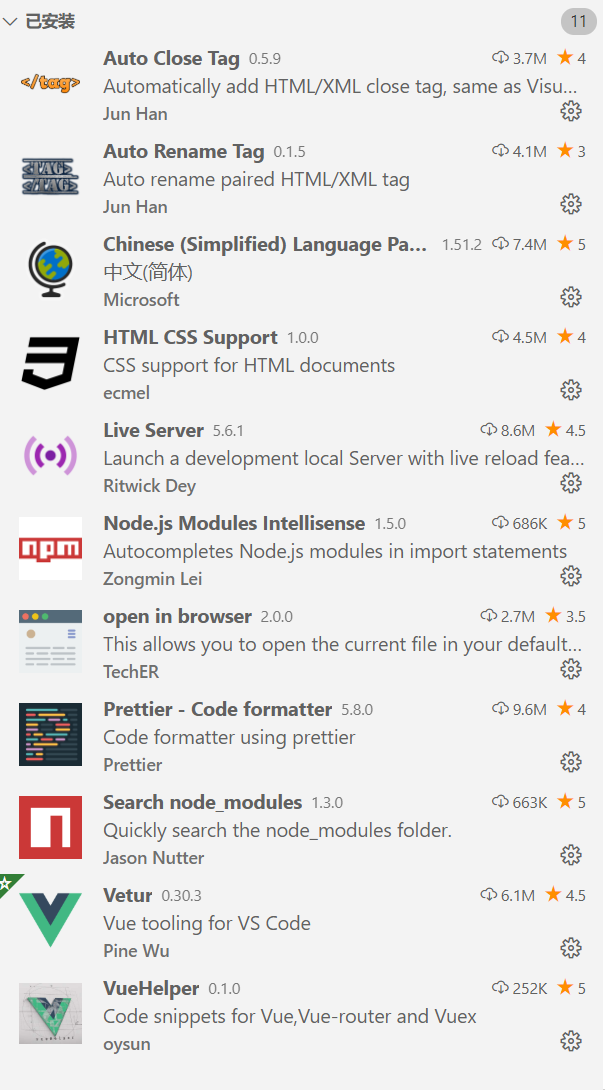Open manage gear for Node.js Modules Intellisense

[571, 576]
